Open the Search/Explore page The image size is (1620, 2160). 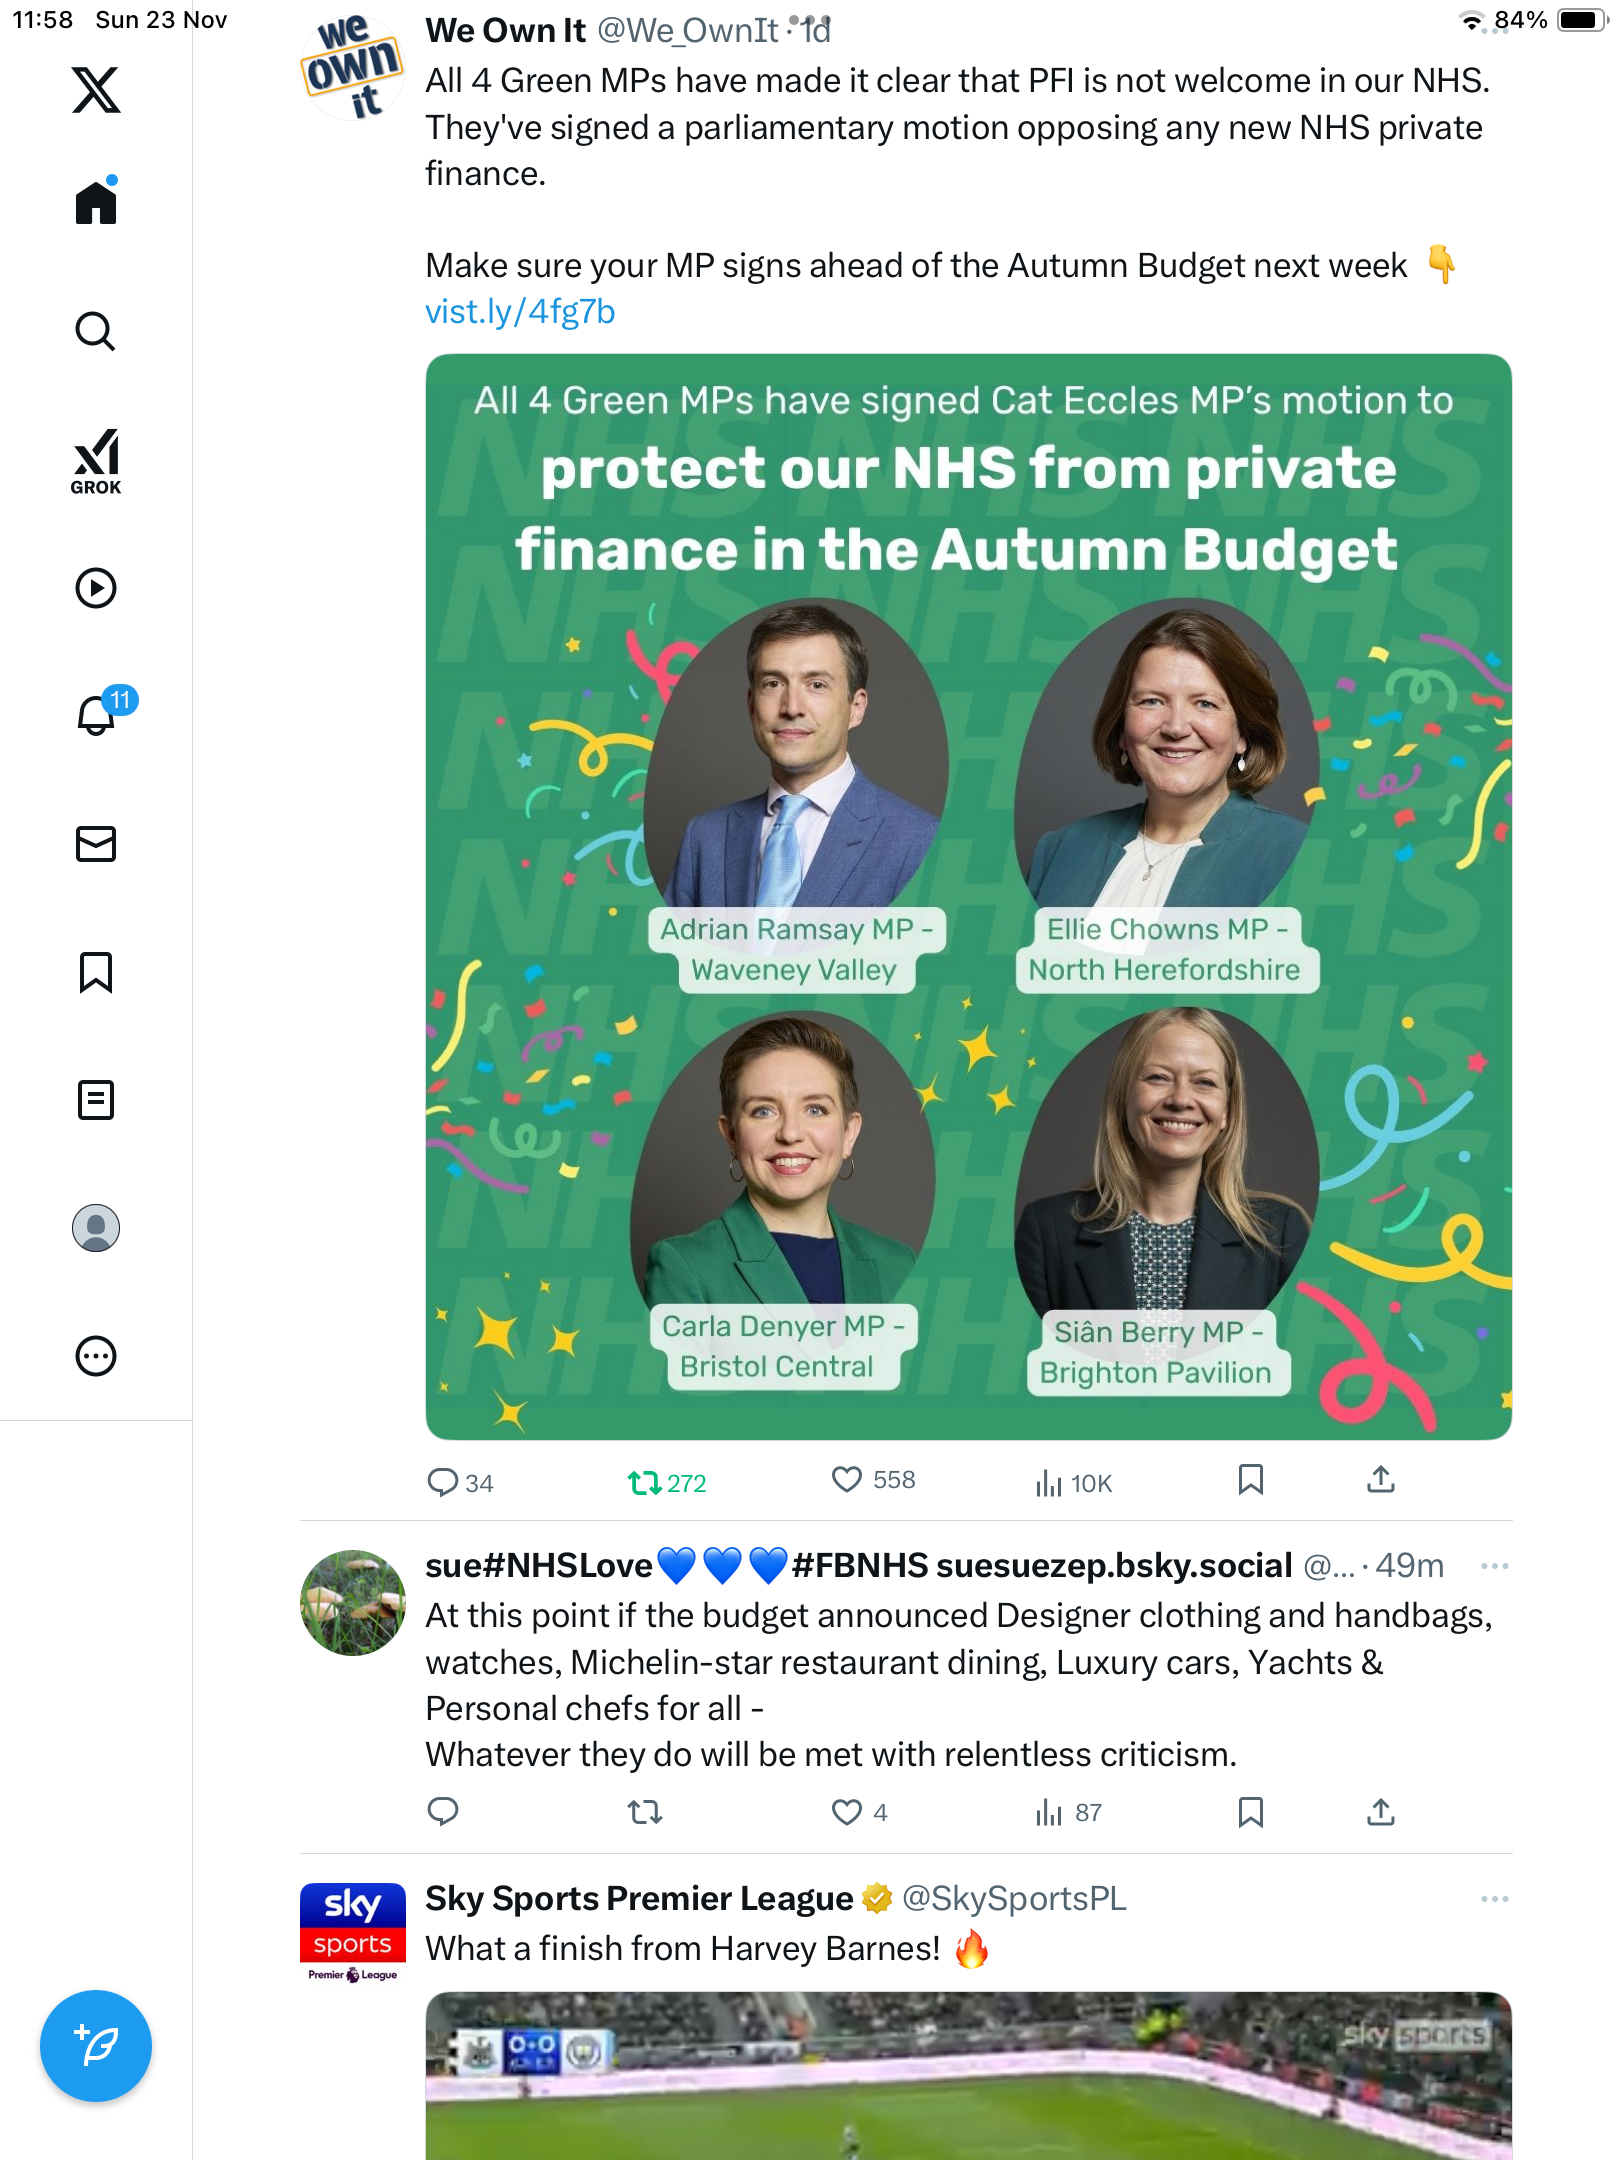96,332
